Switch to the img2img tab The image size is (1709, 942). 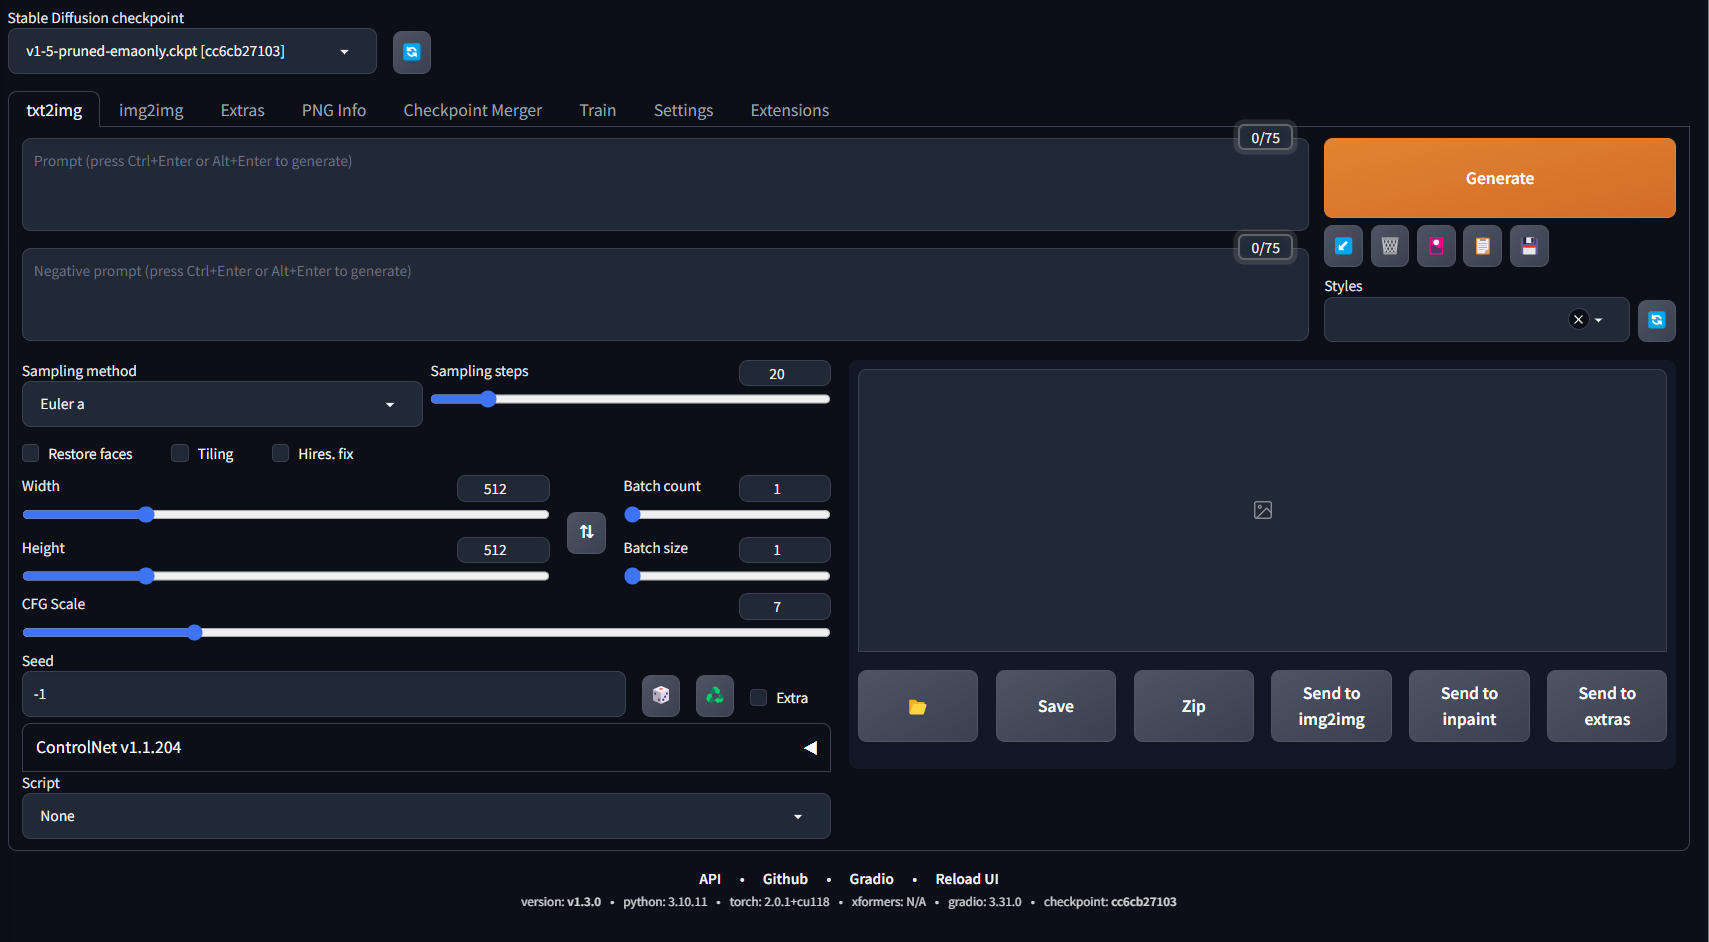(151, 110)
